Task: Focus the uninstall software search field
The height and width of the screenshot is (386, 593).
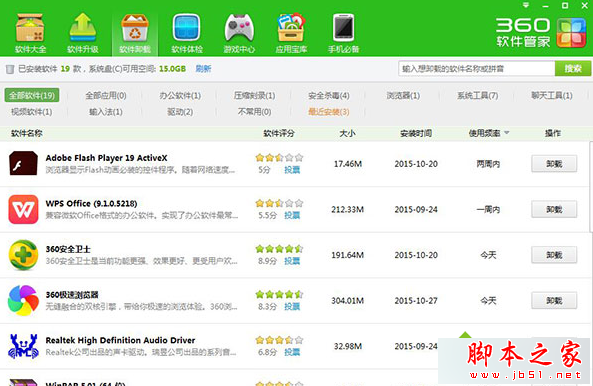Action: click(476, 69)
